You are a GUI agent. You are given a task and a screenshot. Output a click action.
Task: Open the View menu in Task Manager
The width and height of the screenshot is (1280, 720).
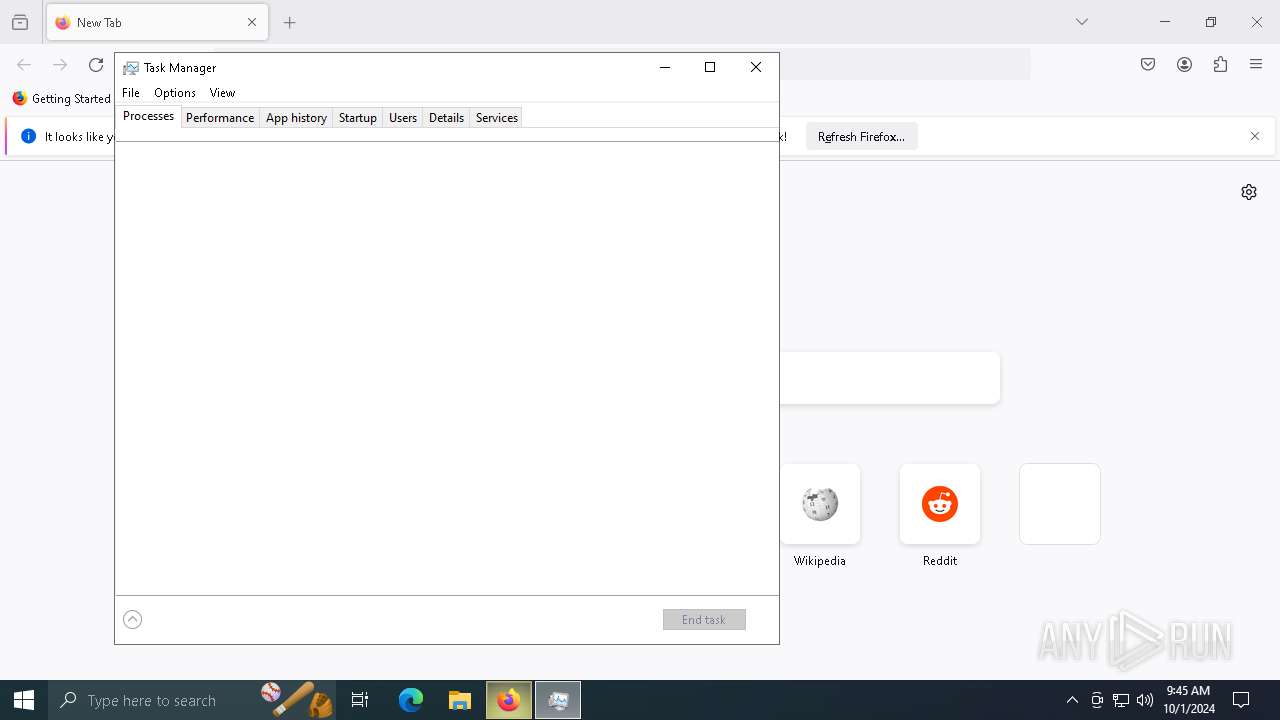[222, 93]
